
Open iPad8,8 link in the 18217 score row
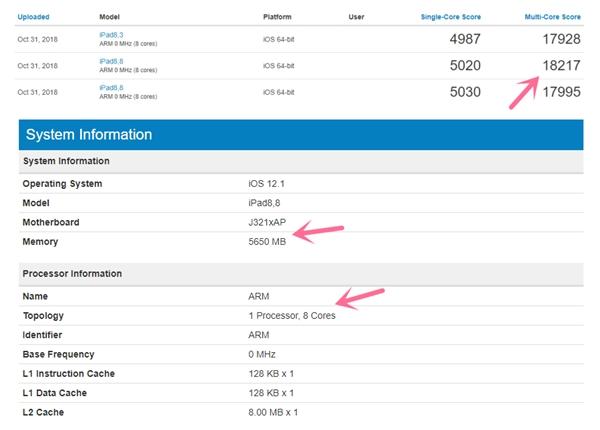click(x=111, y=61)
